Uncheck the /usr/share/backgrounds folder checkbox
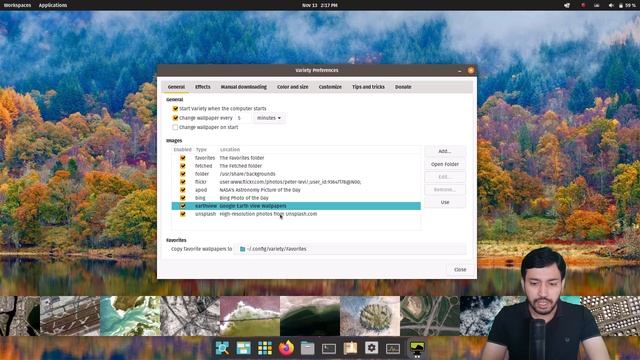Screen dimensions: 640x360 coord(183,174)
